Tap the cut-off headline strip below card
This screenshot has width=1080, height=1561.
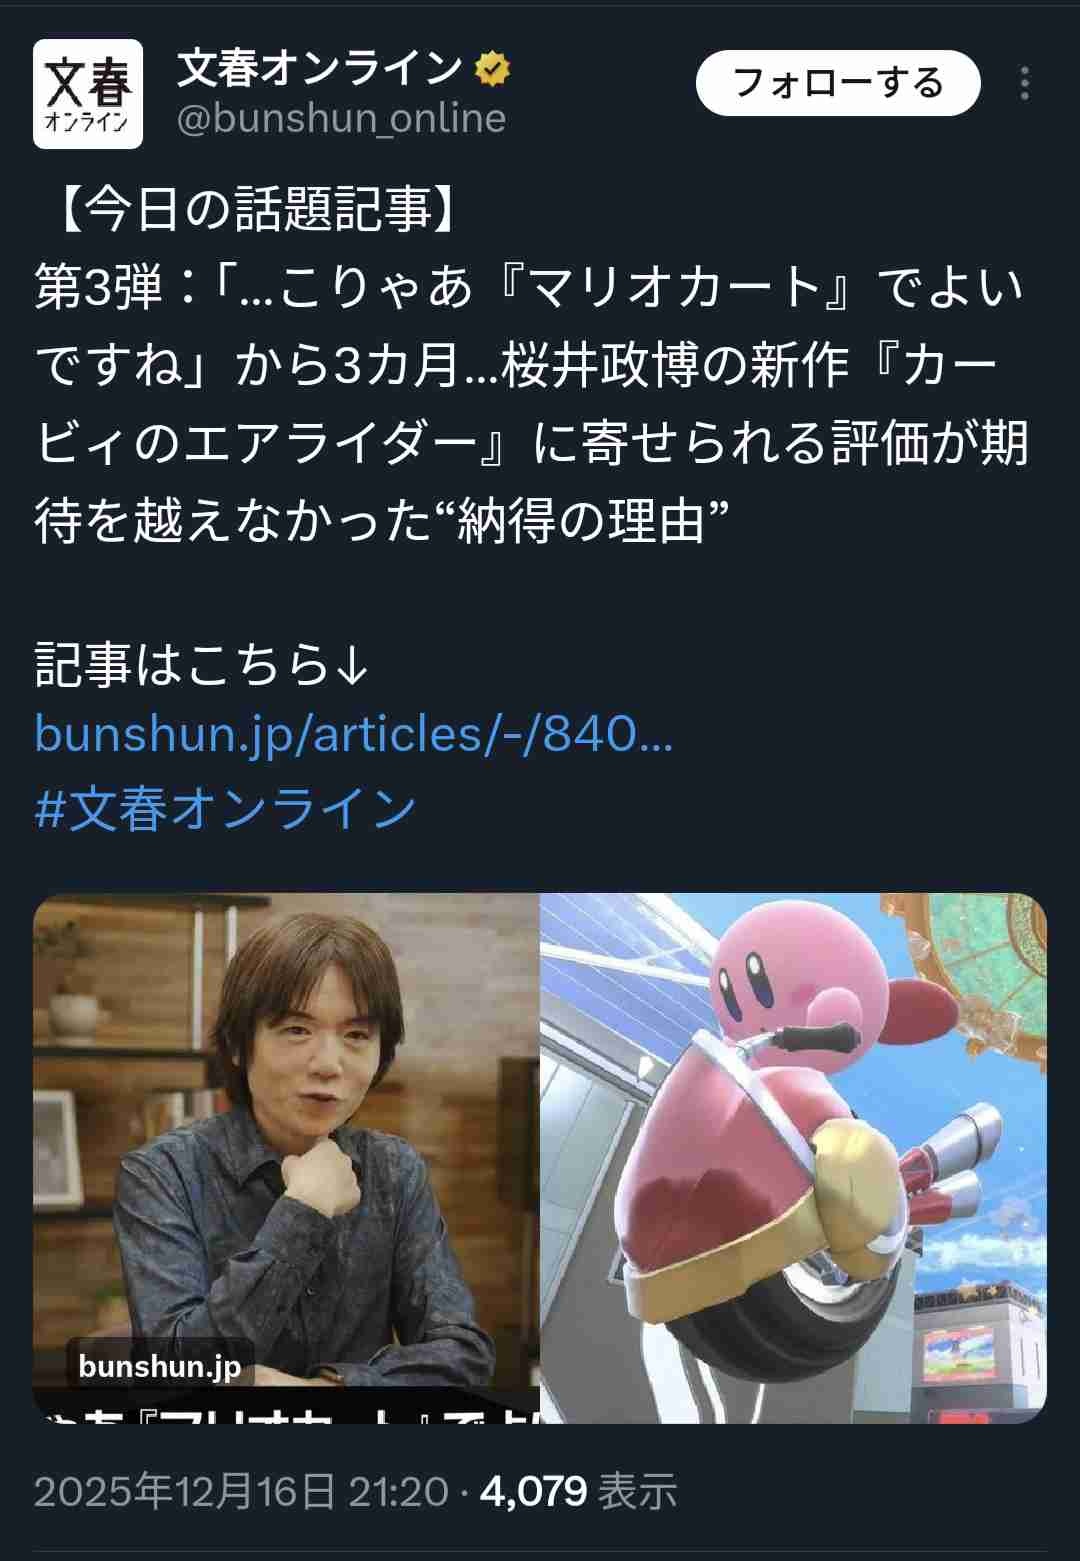[287, 1406]
